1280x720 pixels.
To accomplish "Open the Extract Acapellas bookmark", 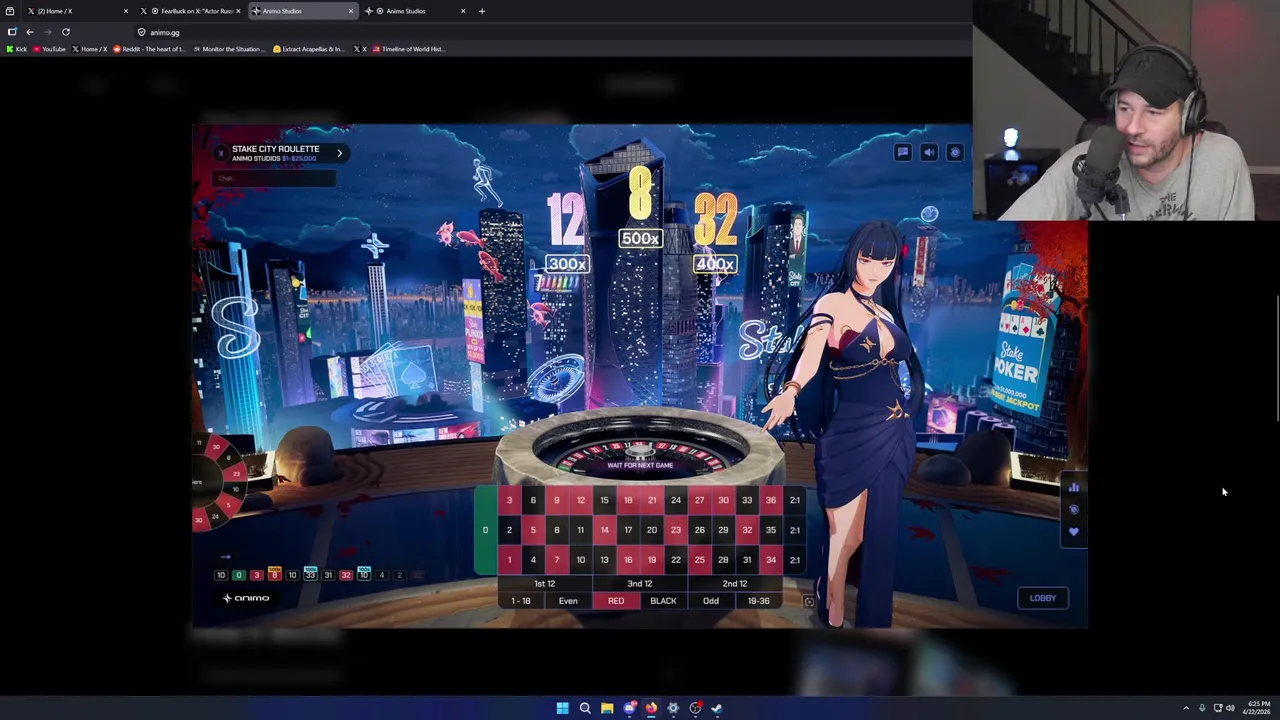I will [x=309, y=49].
